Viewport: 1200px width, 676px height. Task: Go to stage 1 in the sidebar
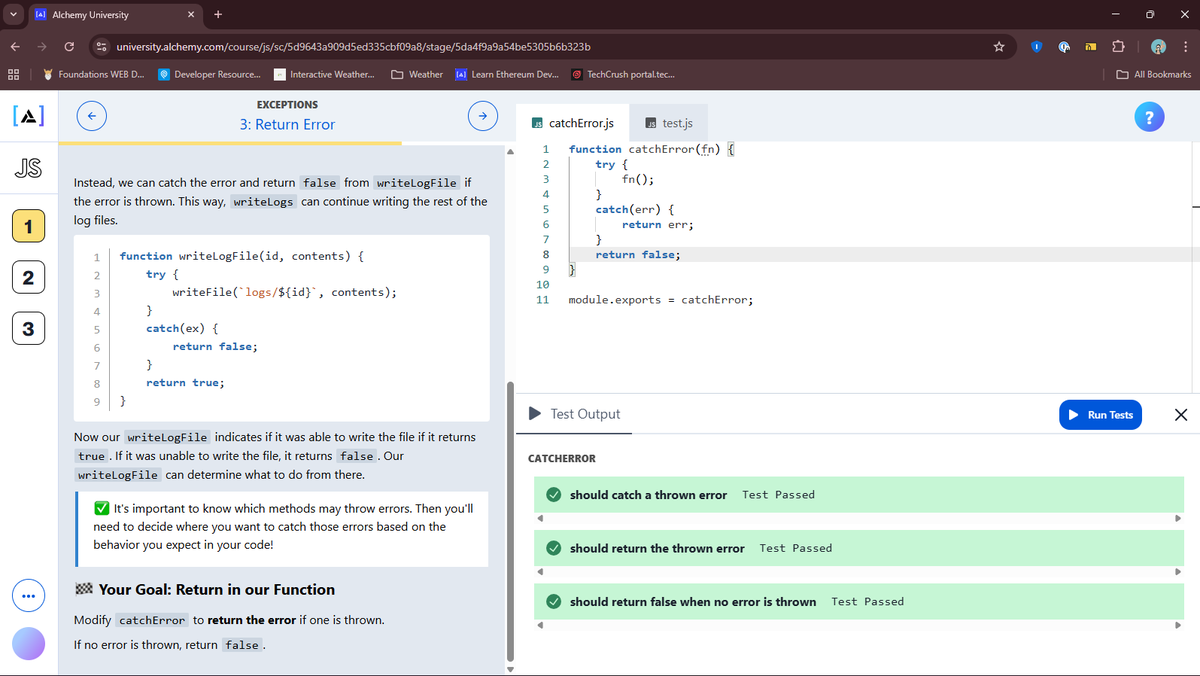point(28,227)
